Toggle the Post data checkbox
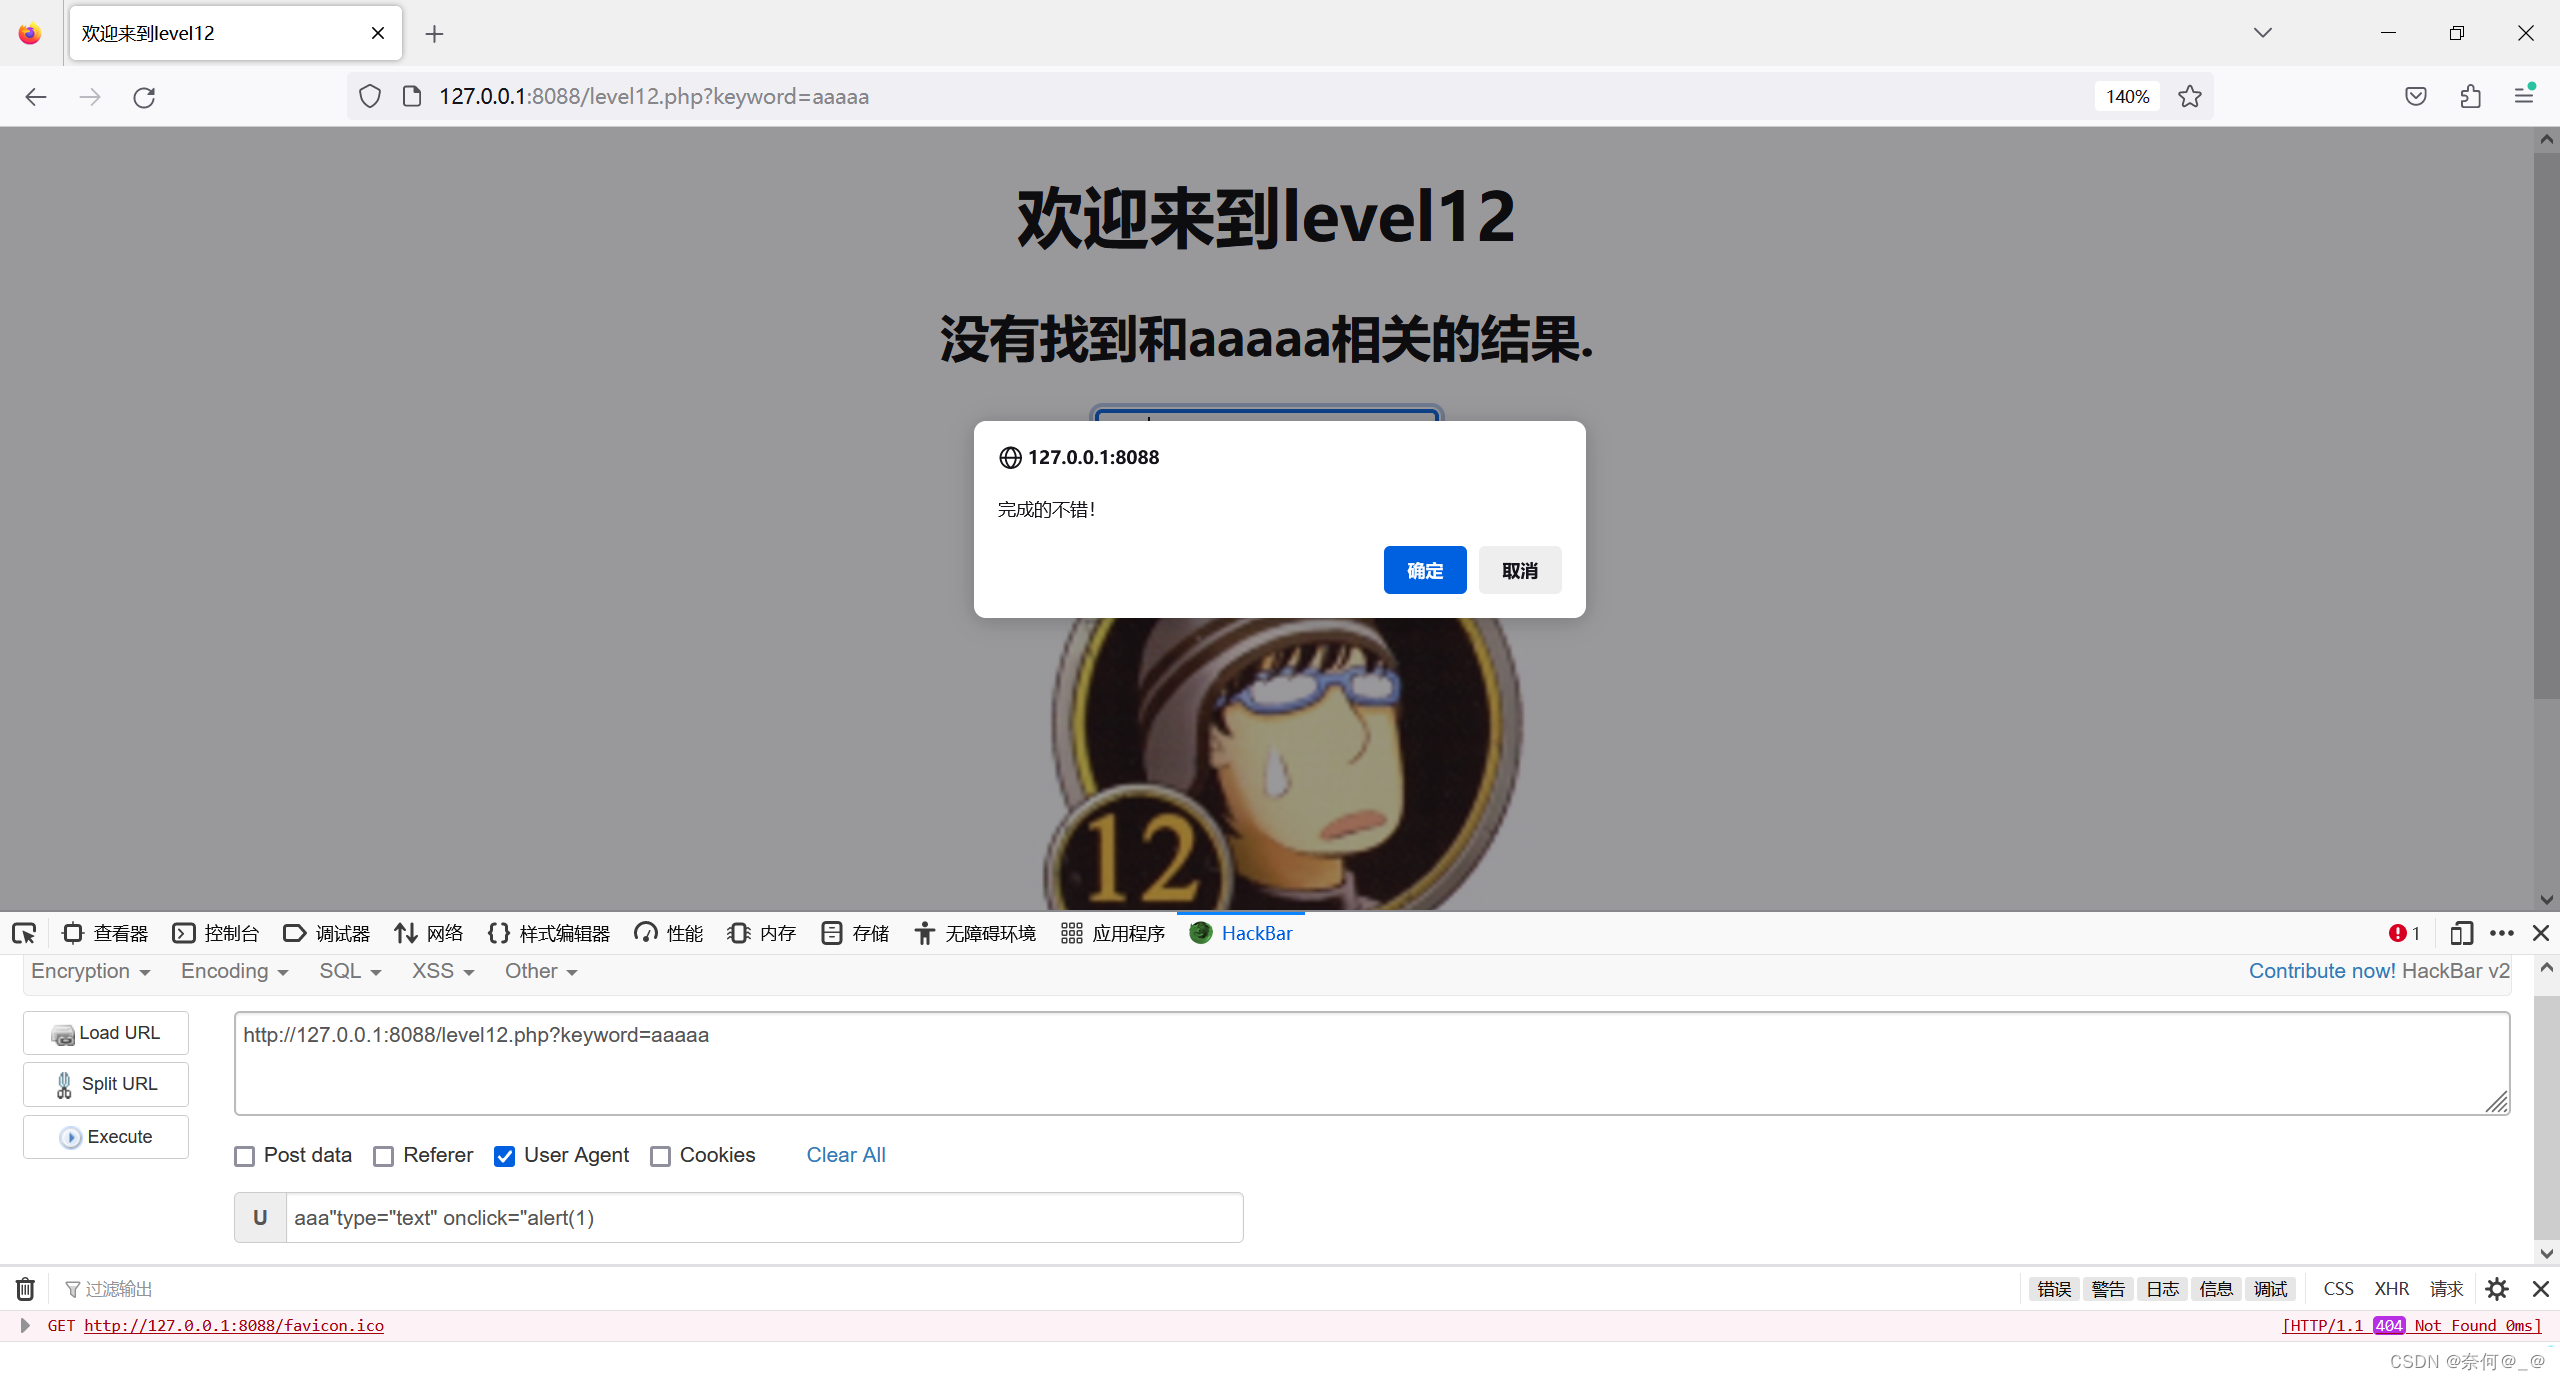2560x1380 pixels. pos(245,1156)
